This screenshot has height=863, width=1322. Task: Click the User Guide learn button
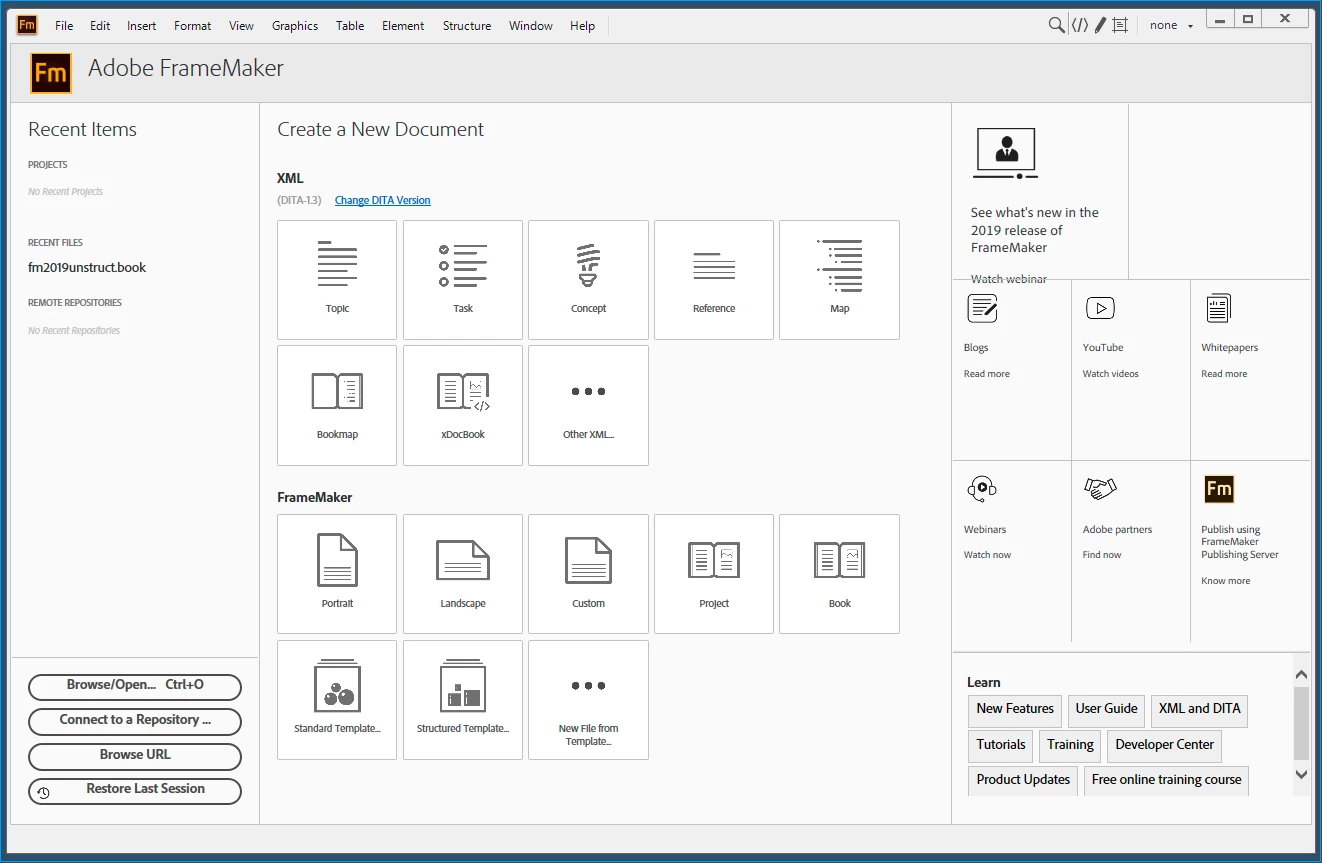1106,709
